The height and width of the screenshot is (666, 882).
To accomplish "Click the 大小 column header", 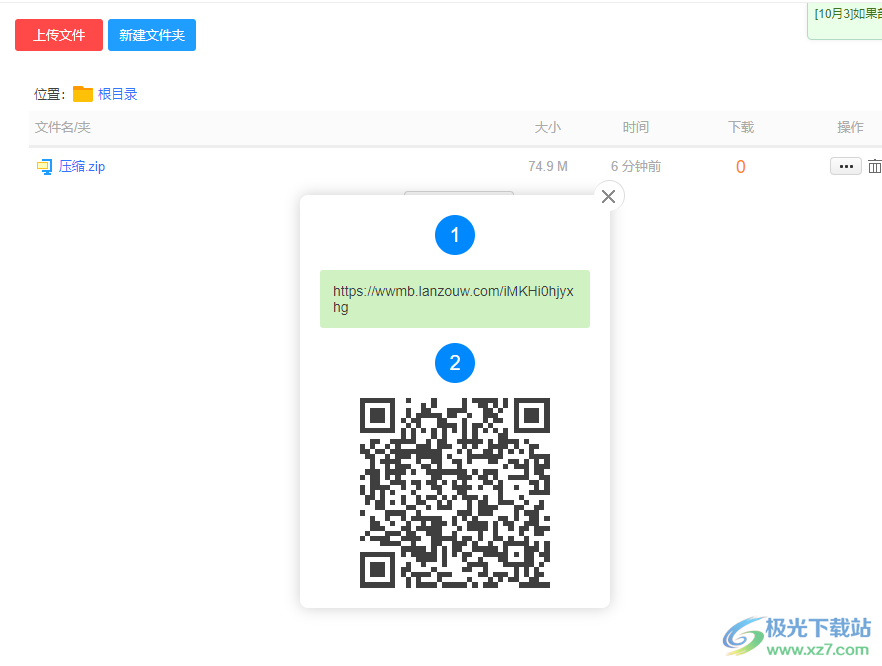I will [x=548, y=127].
